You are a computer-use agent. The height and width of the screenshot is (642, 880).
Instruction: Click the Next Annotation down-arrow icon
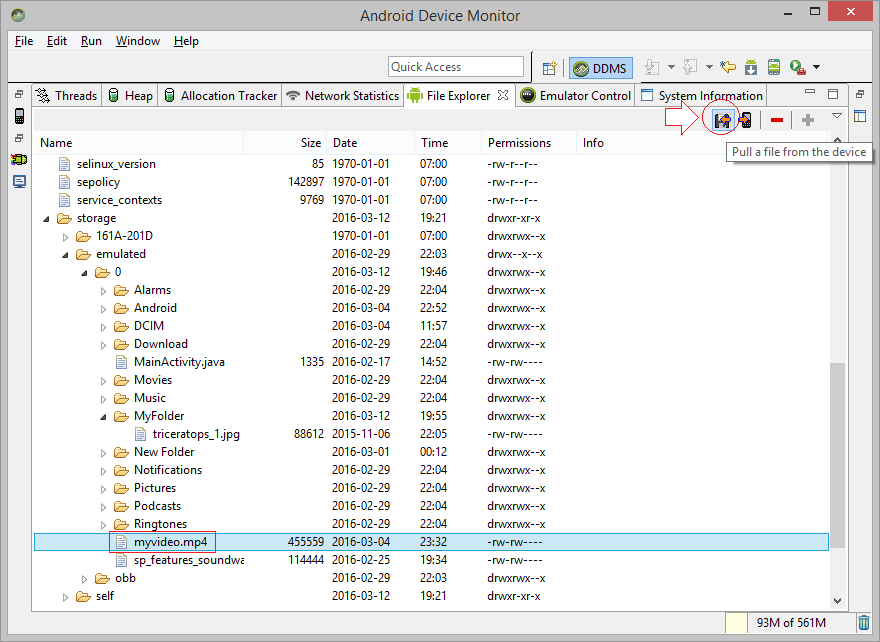[x=652, y=67]
